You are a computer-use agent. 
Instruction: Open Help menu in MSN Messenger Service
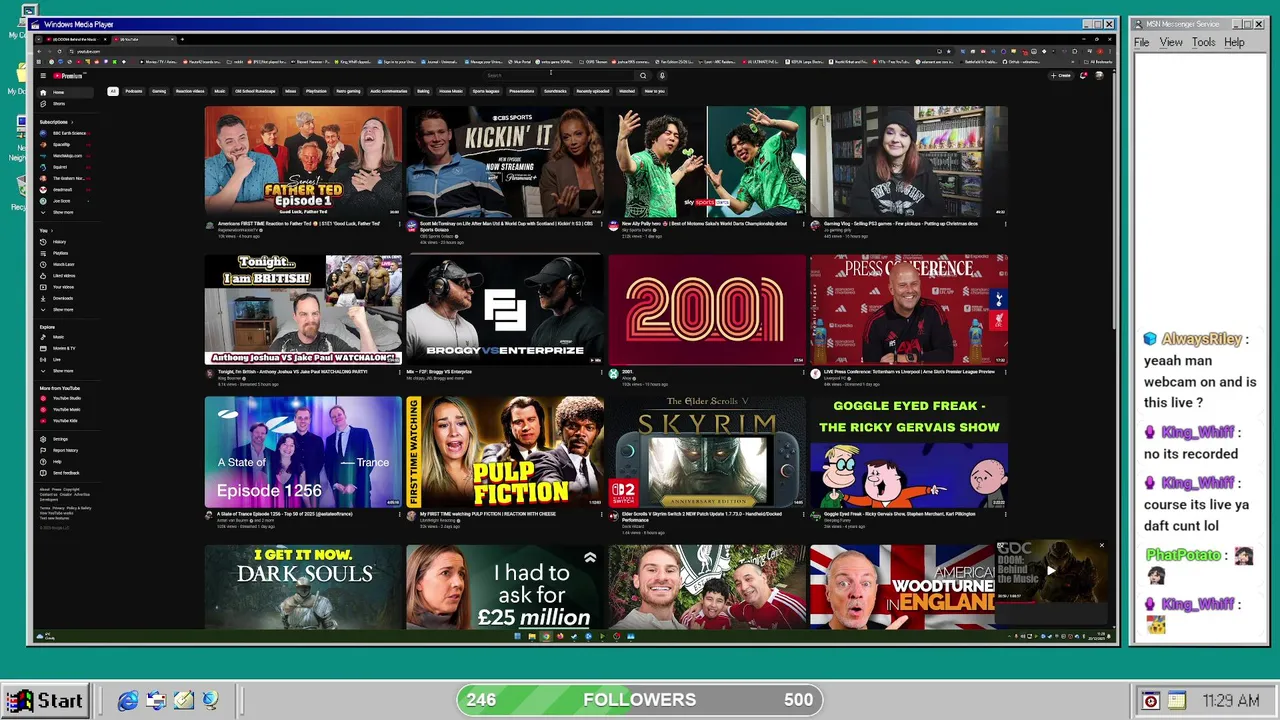[x=1234, y=42]
